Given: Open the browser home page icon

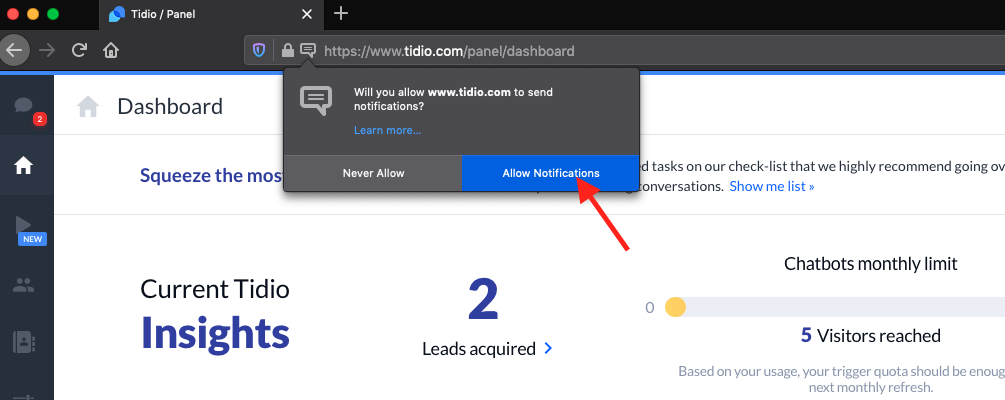Looking at the screenshot, I should [112, 50].
